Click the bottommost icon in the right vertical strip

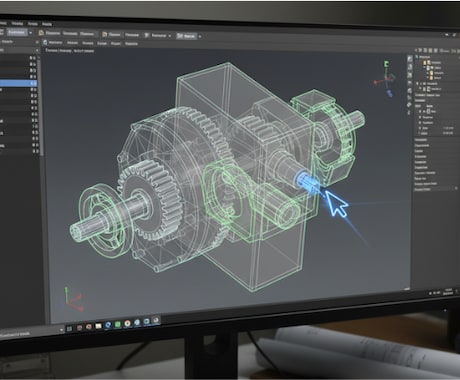pyautogui.click(x=409, y=113)
